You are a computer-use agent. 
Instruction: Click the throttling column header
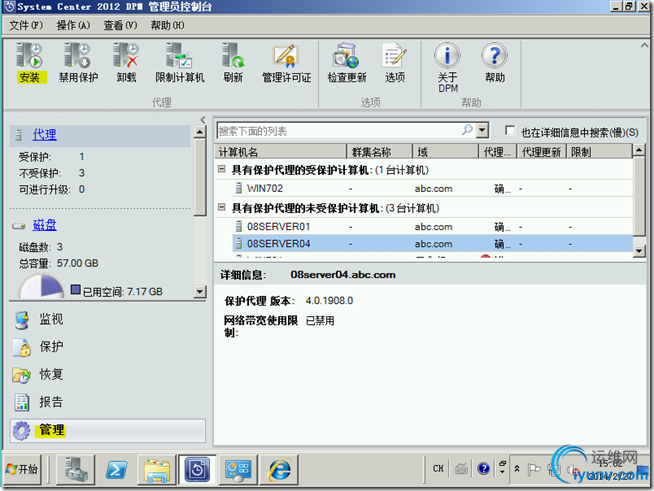(599, 151)
